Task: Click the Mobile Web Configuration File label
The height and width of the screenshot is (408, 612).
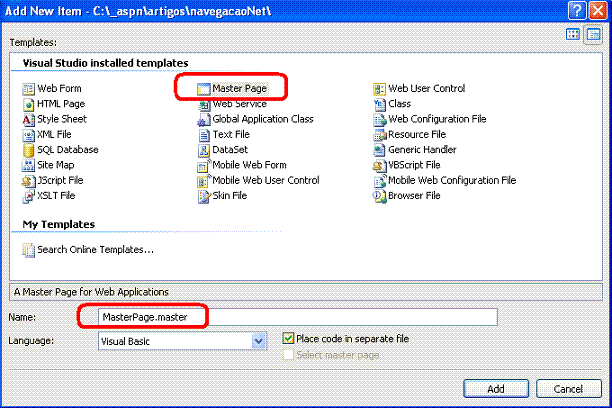Action: tap(452, 180)
